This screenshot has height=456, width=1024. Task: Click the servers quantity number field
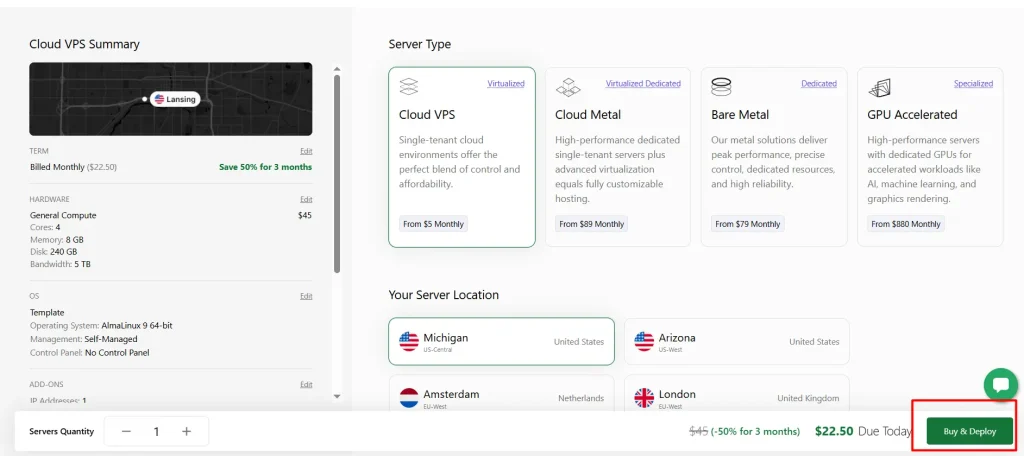coord(156,431)
